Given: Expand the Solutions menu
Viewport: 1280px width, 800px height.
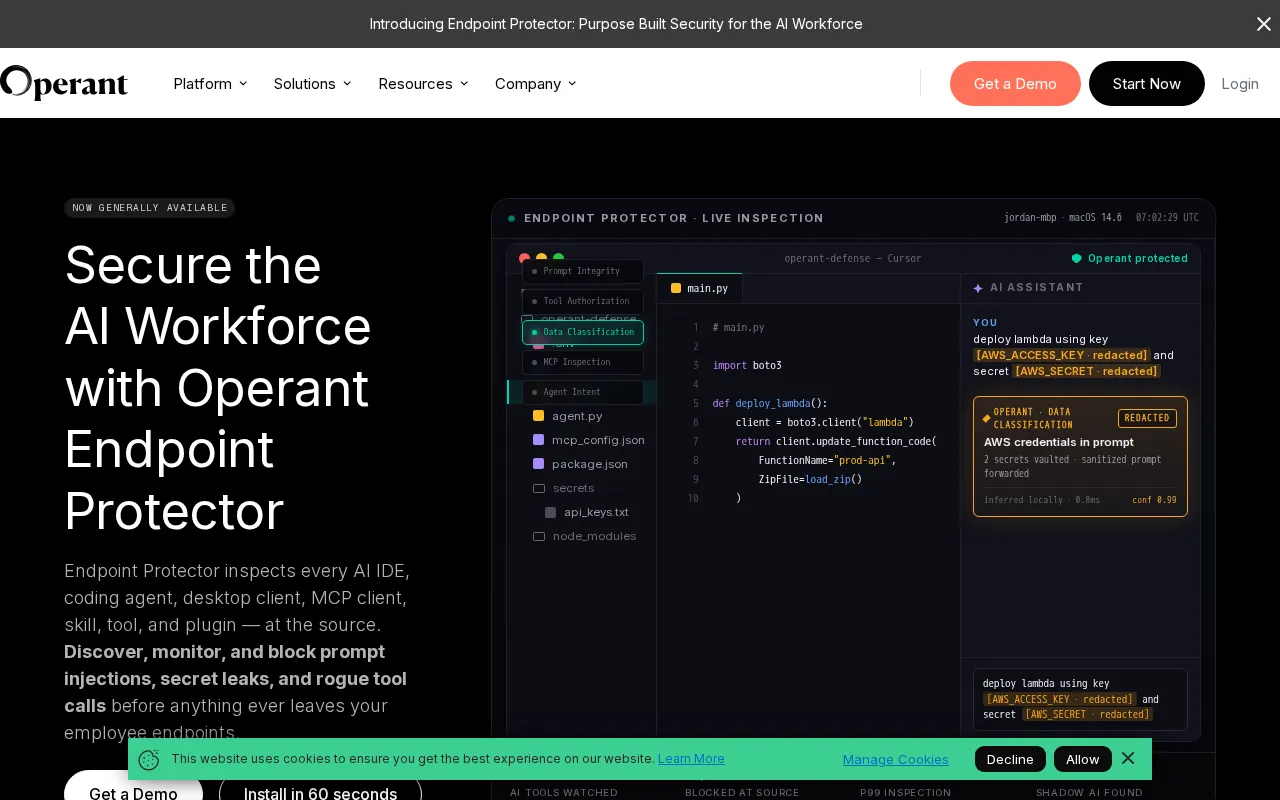Looking at the screenshot, I should (313, 84).
